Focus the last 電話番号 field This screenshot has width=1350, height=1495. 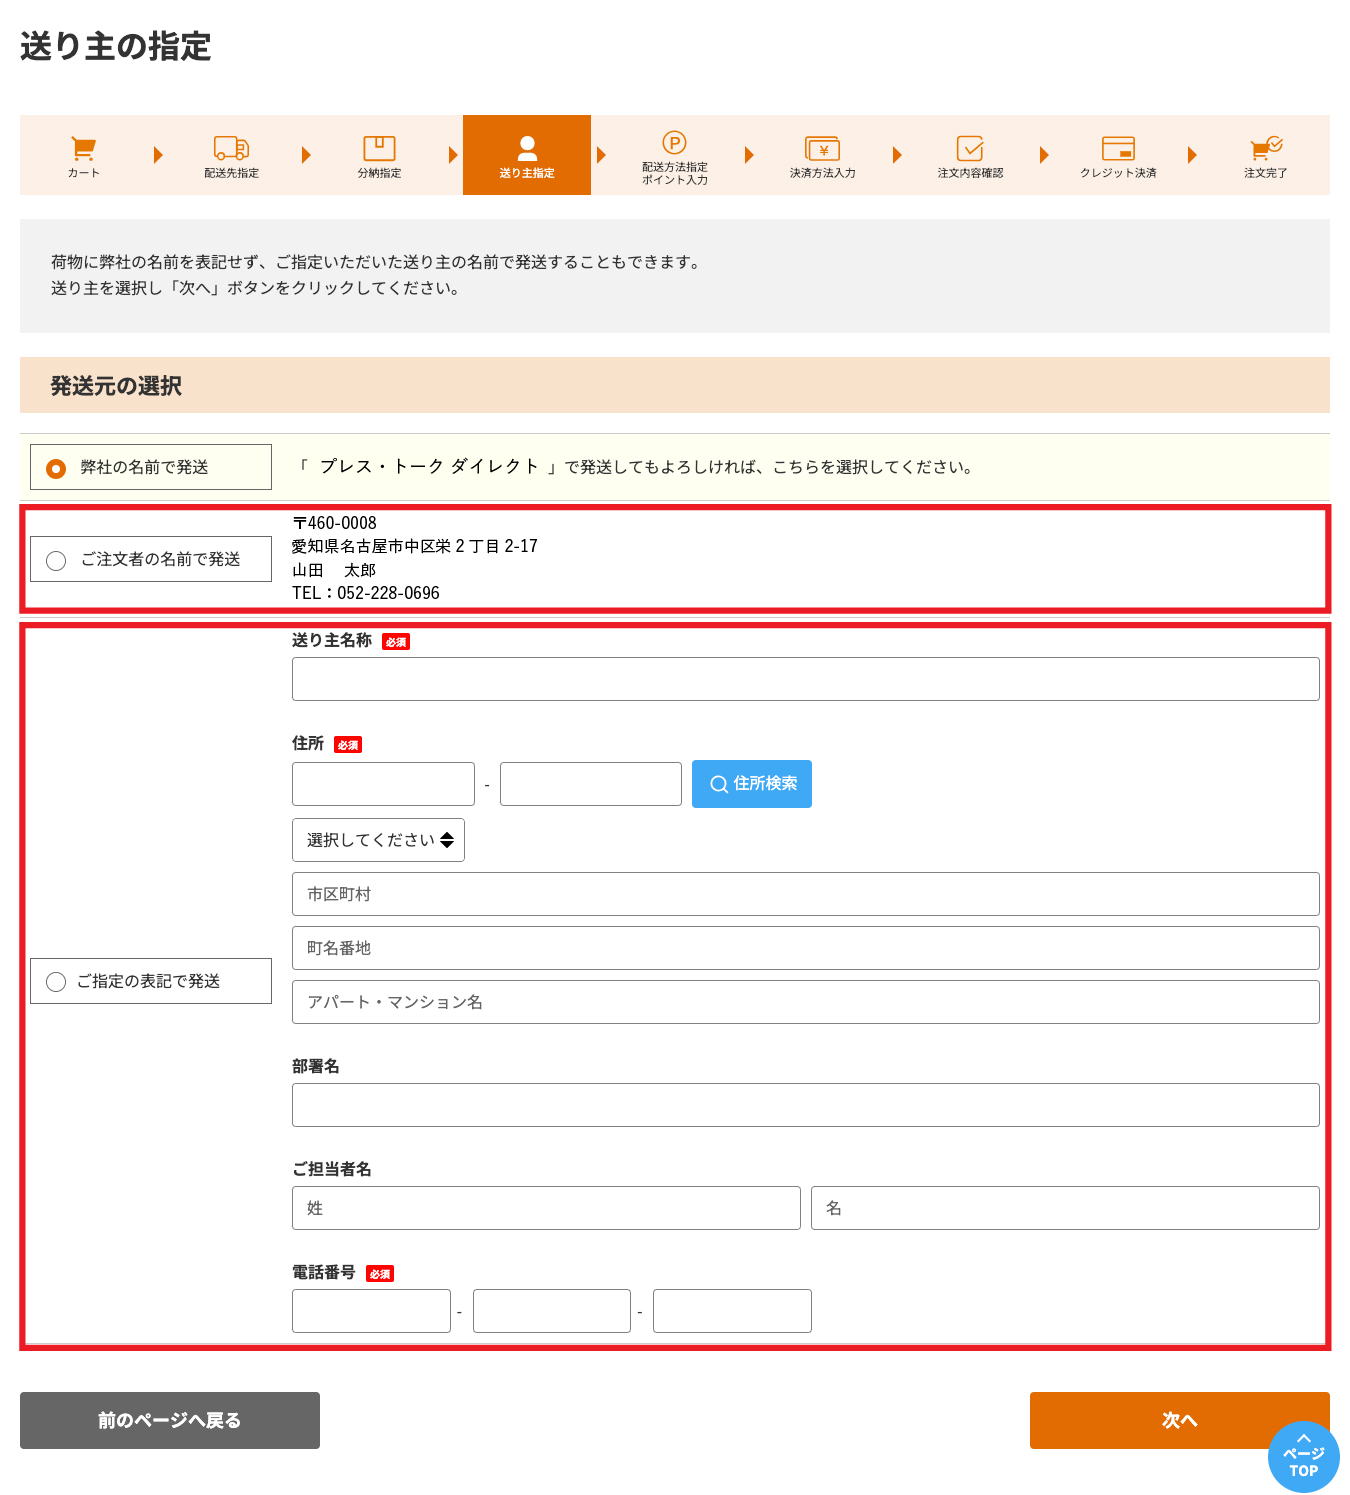pos(732,1311)
